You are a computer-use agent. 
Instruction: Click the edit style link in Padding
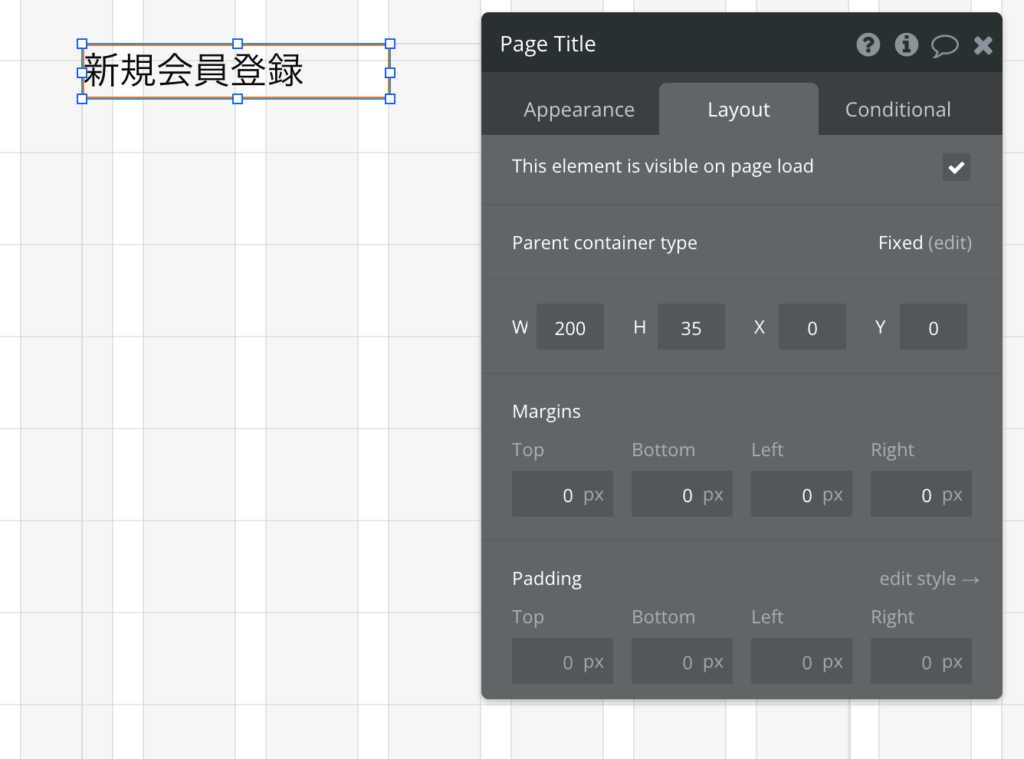(929, 579)
